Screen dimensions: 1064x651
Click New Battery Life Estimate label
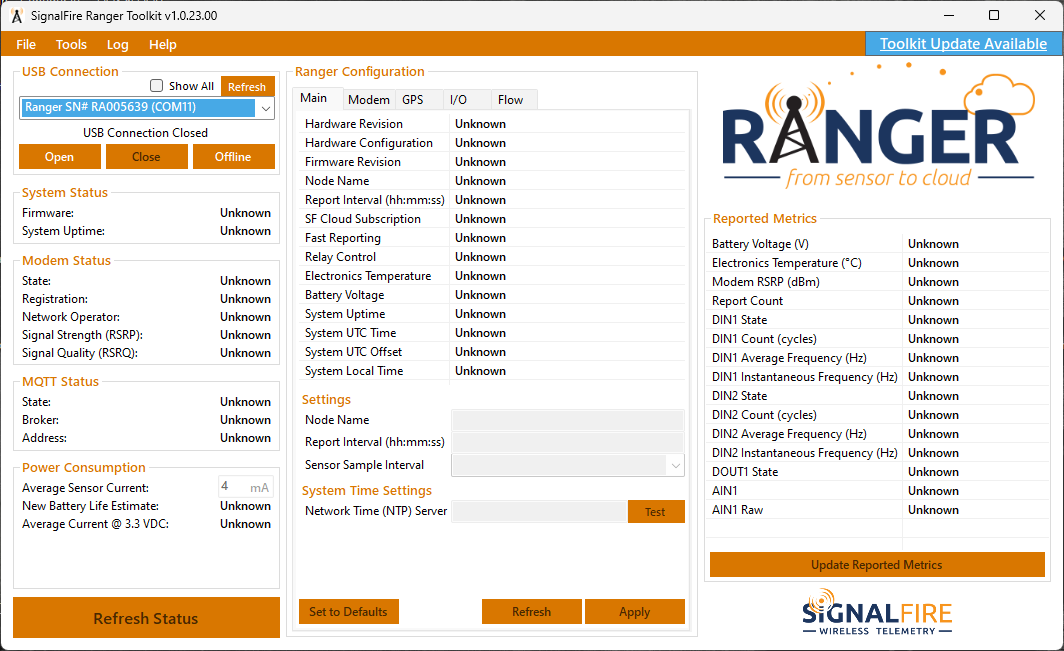[90, 506]
